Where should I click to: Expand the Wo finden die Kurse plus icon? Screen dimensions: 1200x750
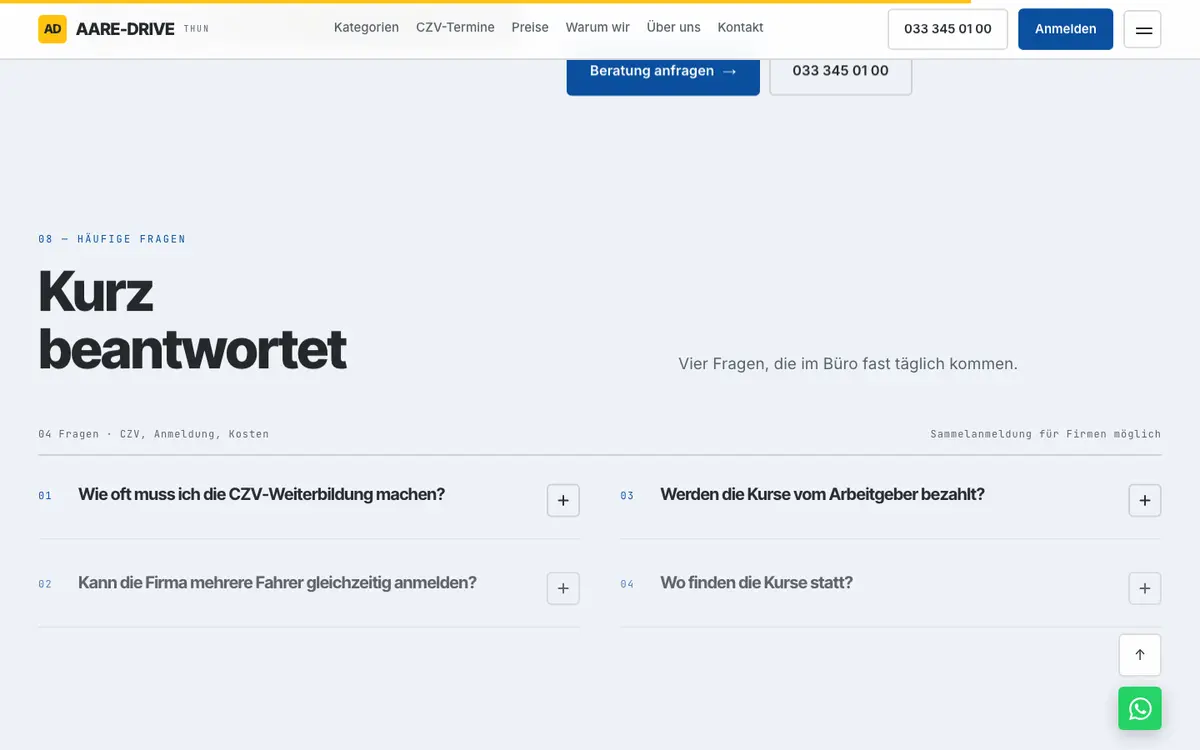(x=1145, y=588)
